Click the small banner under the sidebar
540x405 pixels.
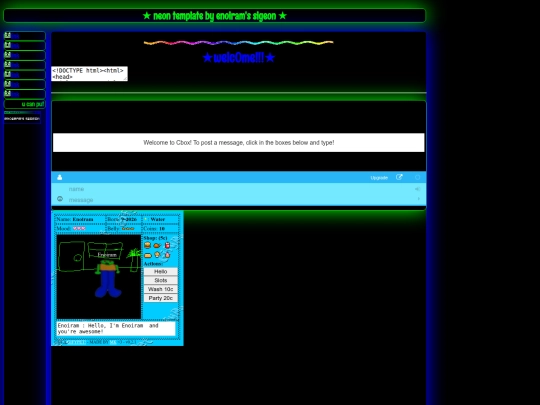tap(22, 117)
